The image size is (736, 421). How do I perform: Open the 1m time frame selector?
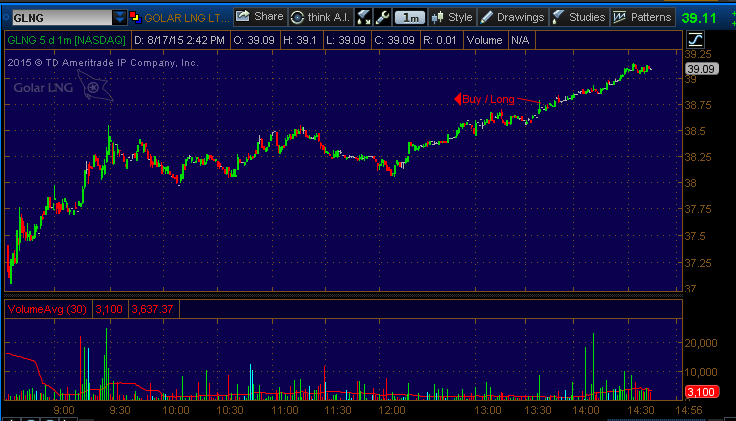[410, 18]
